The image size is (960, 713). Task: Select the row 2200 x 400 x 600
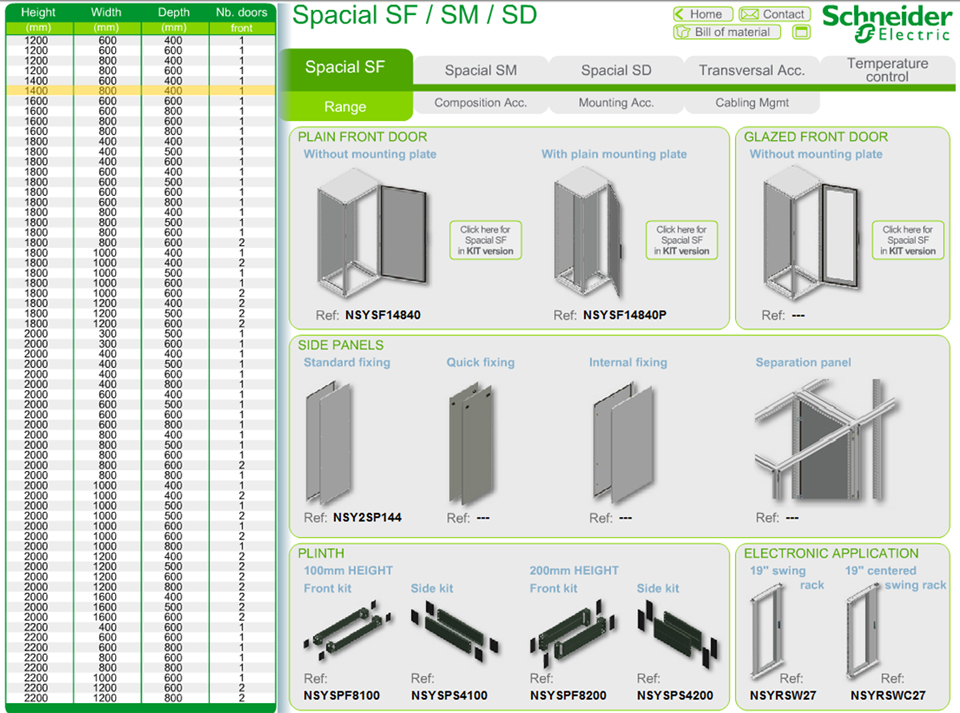tap(140, 627)
